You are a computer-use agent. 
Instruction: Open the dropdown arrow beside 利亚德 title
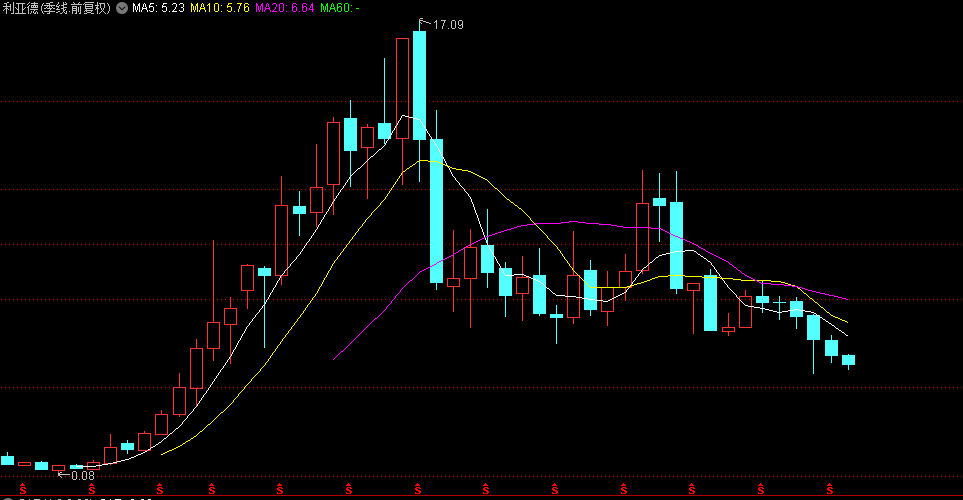pos(122,8)
